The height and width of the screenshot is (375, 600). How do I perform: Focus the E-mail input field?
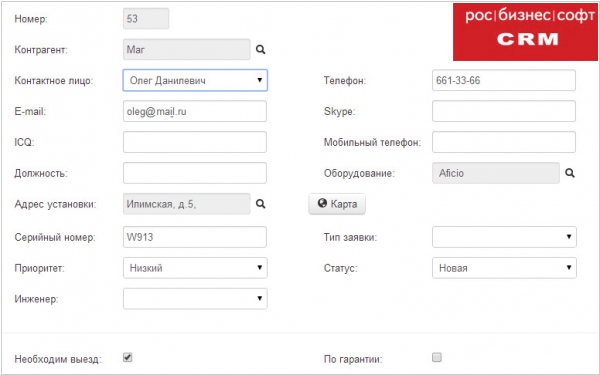[x=195, y=111]
